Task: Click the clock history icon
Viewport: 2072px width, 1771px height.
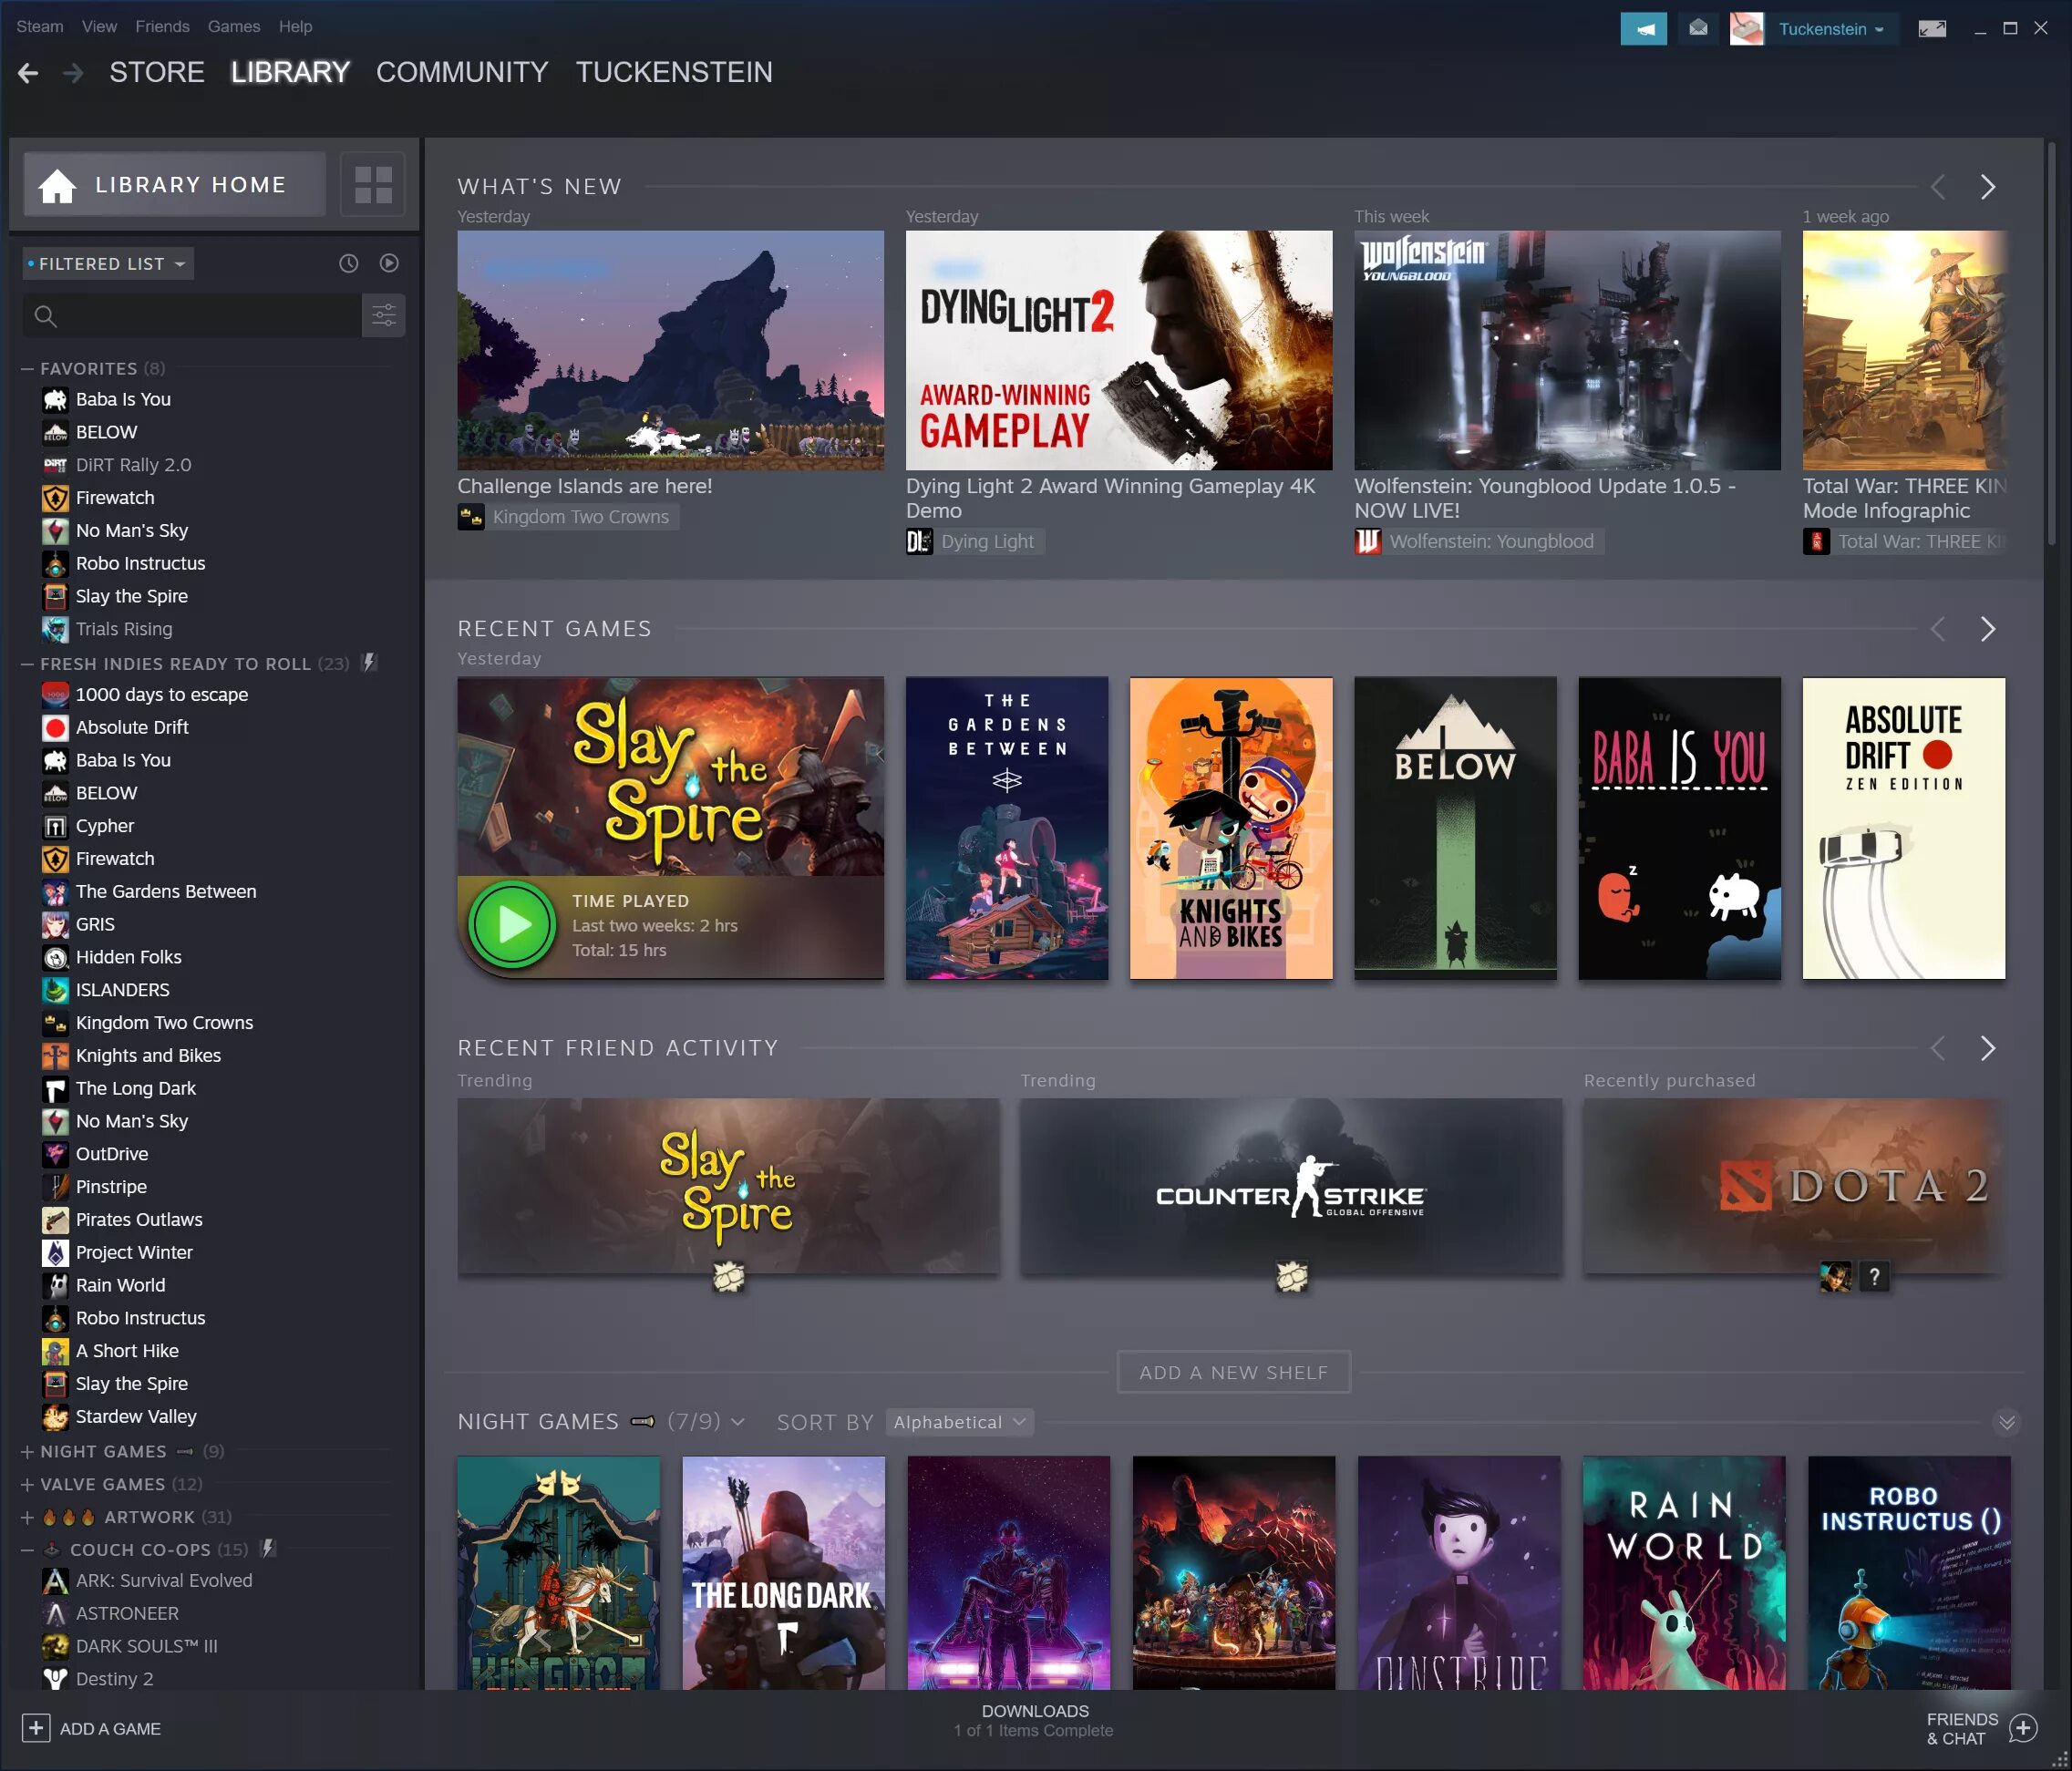Action: [348, 262]
